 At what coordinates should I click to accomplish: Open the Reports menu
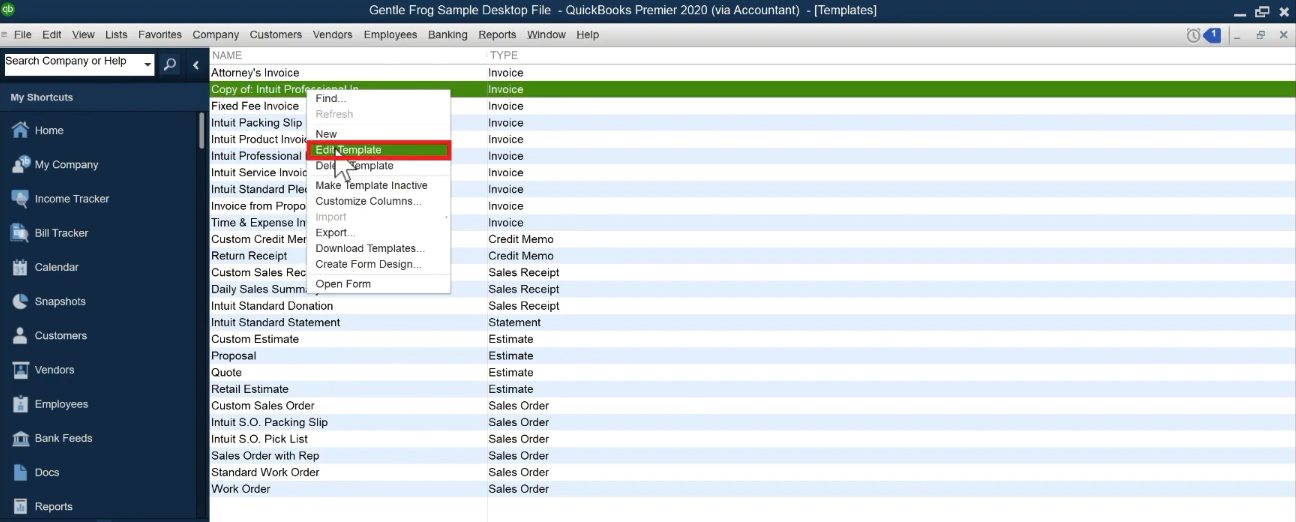pos(497,34)
